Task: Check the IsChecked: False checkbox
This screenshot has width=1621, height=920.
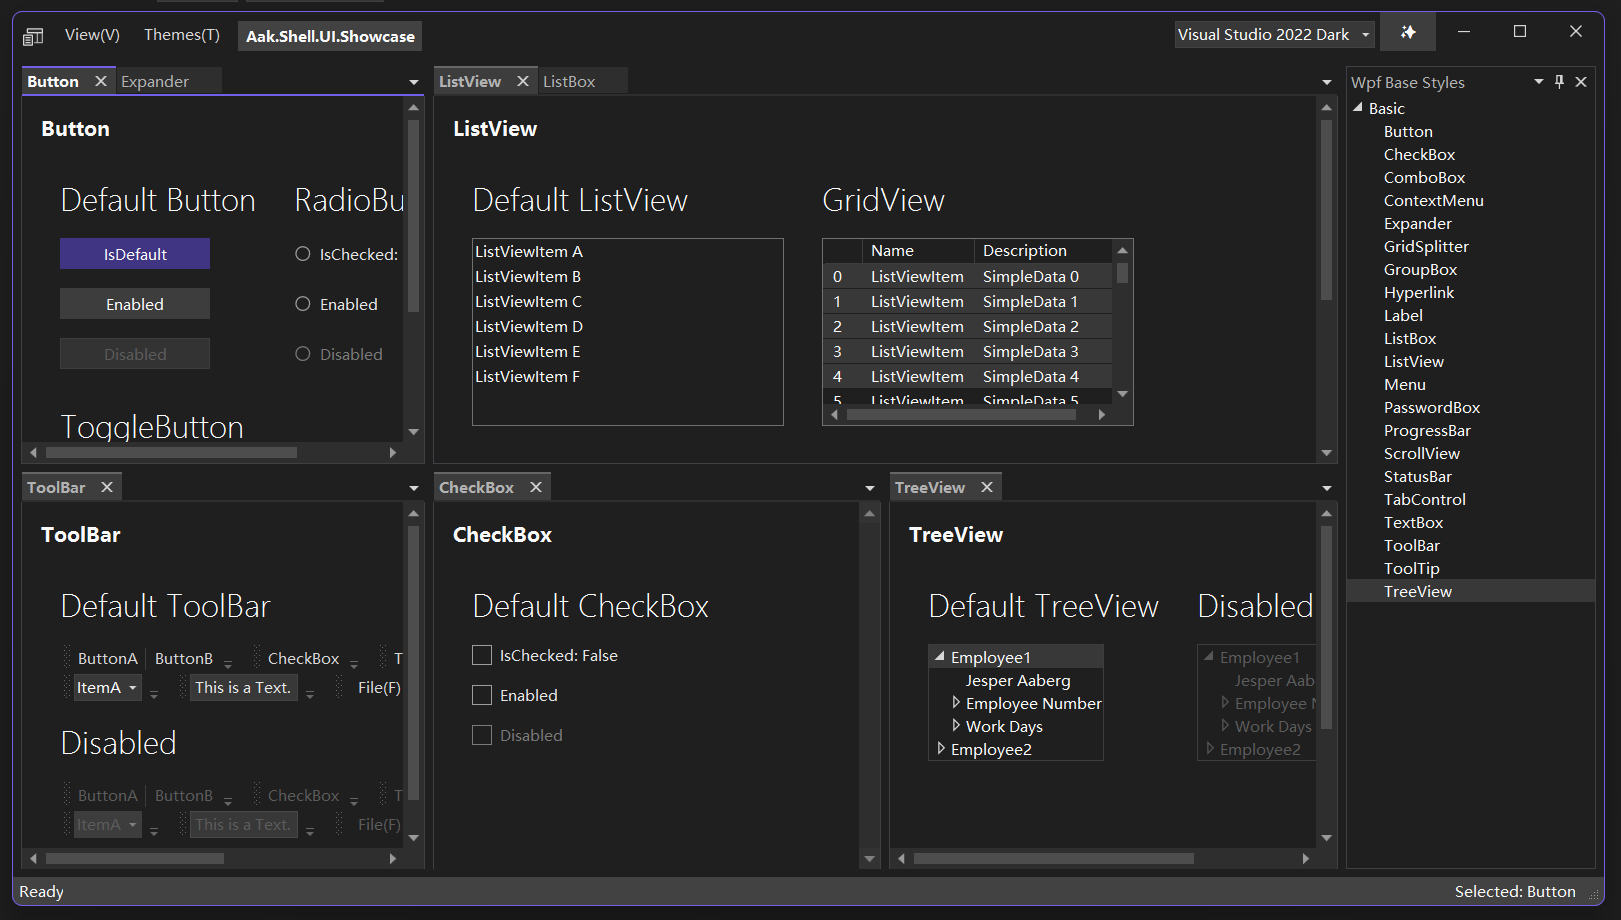Action: 482,655
